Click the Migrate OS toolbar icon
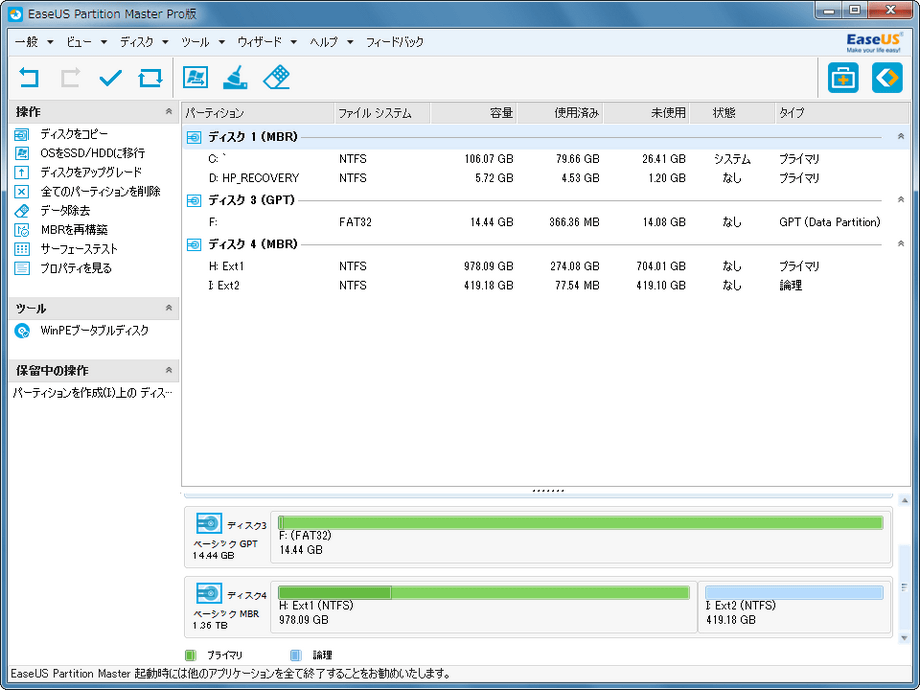 tap(195, 77)
